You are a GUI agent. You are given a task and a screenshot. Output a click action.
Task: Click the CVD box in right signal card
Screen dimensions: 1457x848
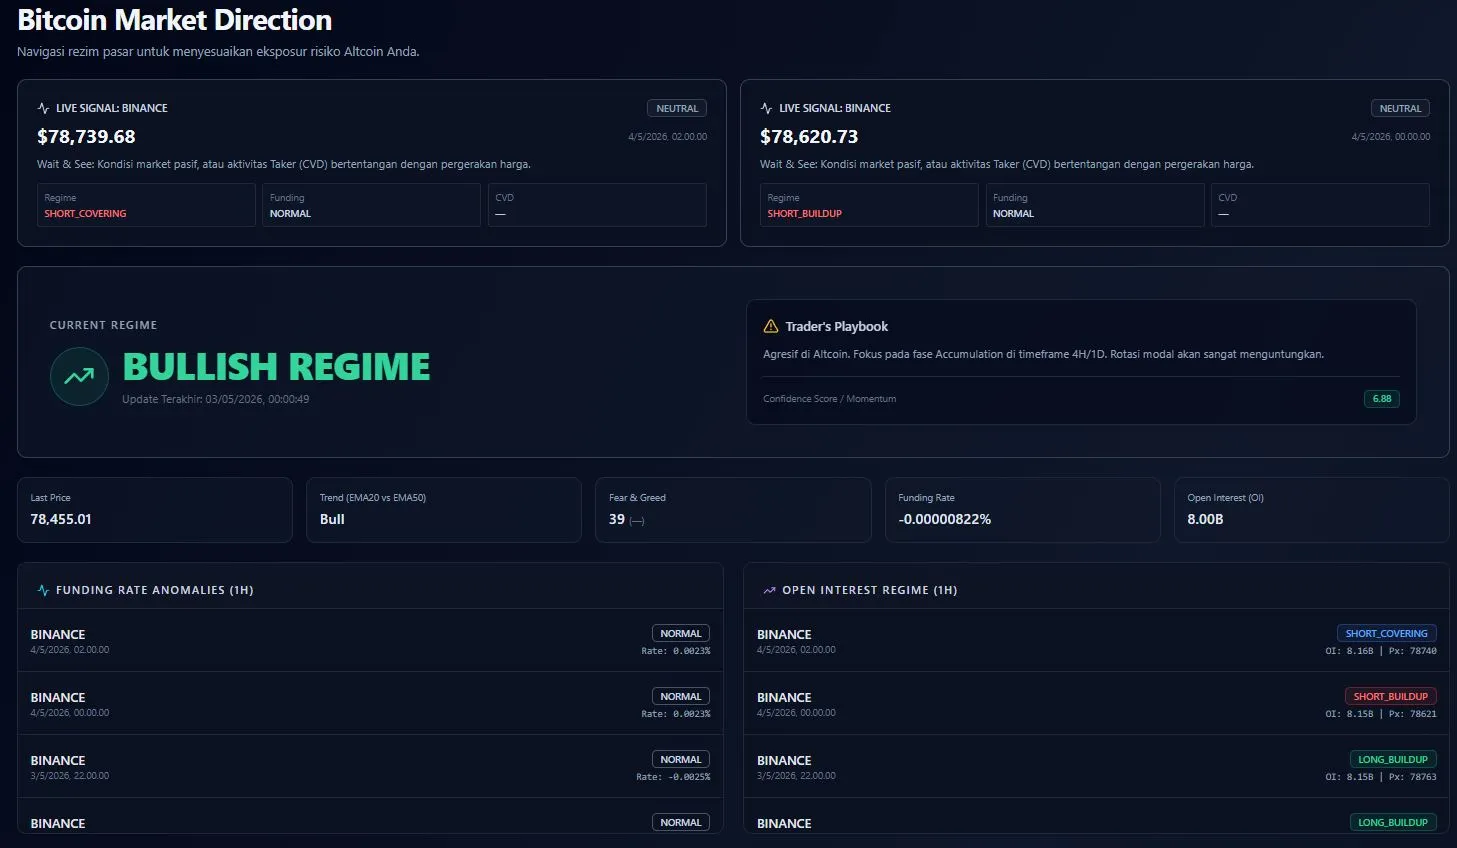coord(1320,205)
